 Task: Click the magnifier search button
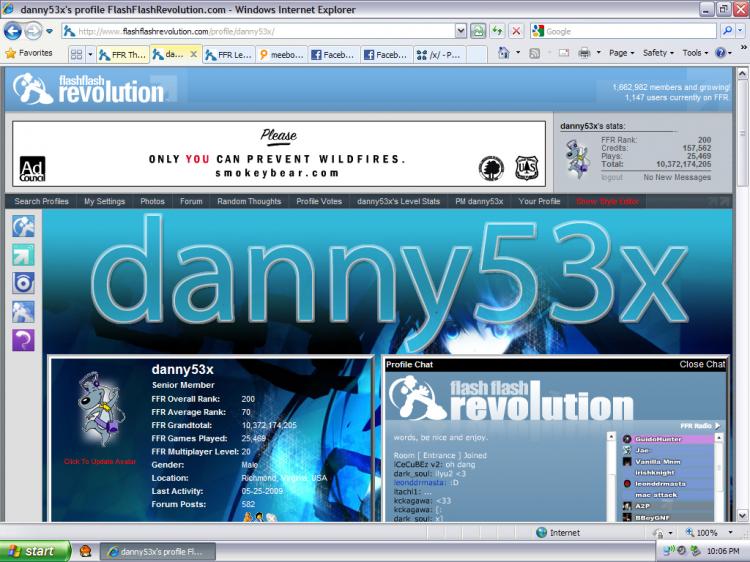click(728, 32)
